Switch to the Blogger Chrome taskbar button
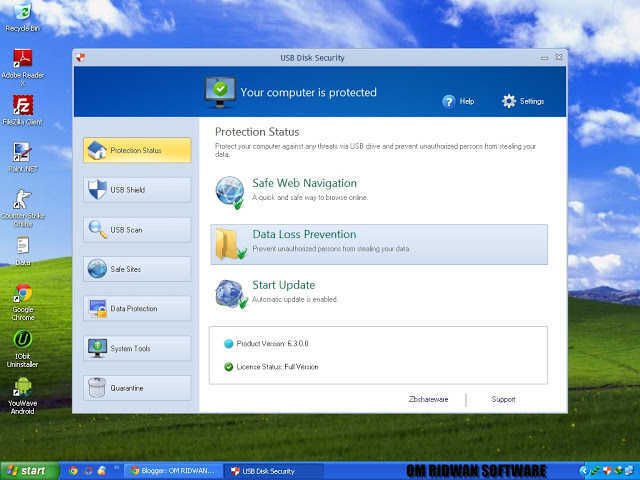 172,471
